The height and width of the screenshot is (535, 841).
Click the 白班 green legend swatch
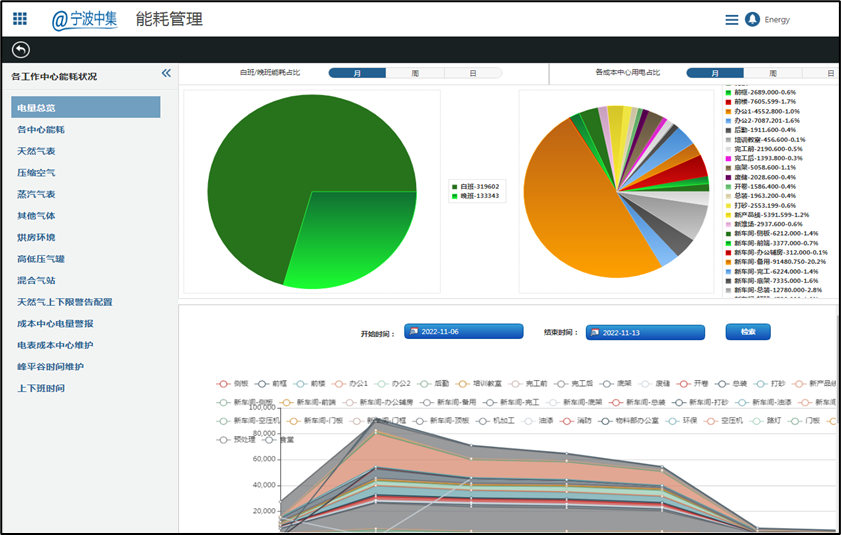(454, 187)
